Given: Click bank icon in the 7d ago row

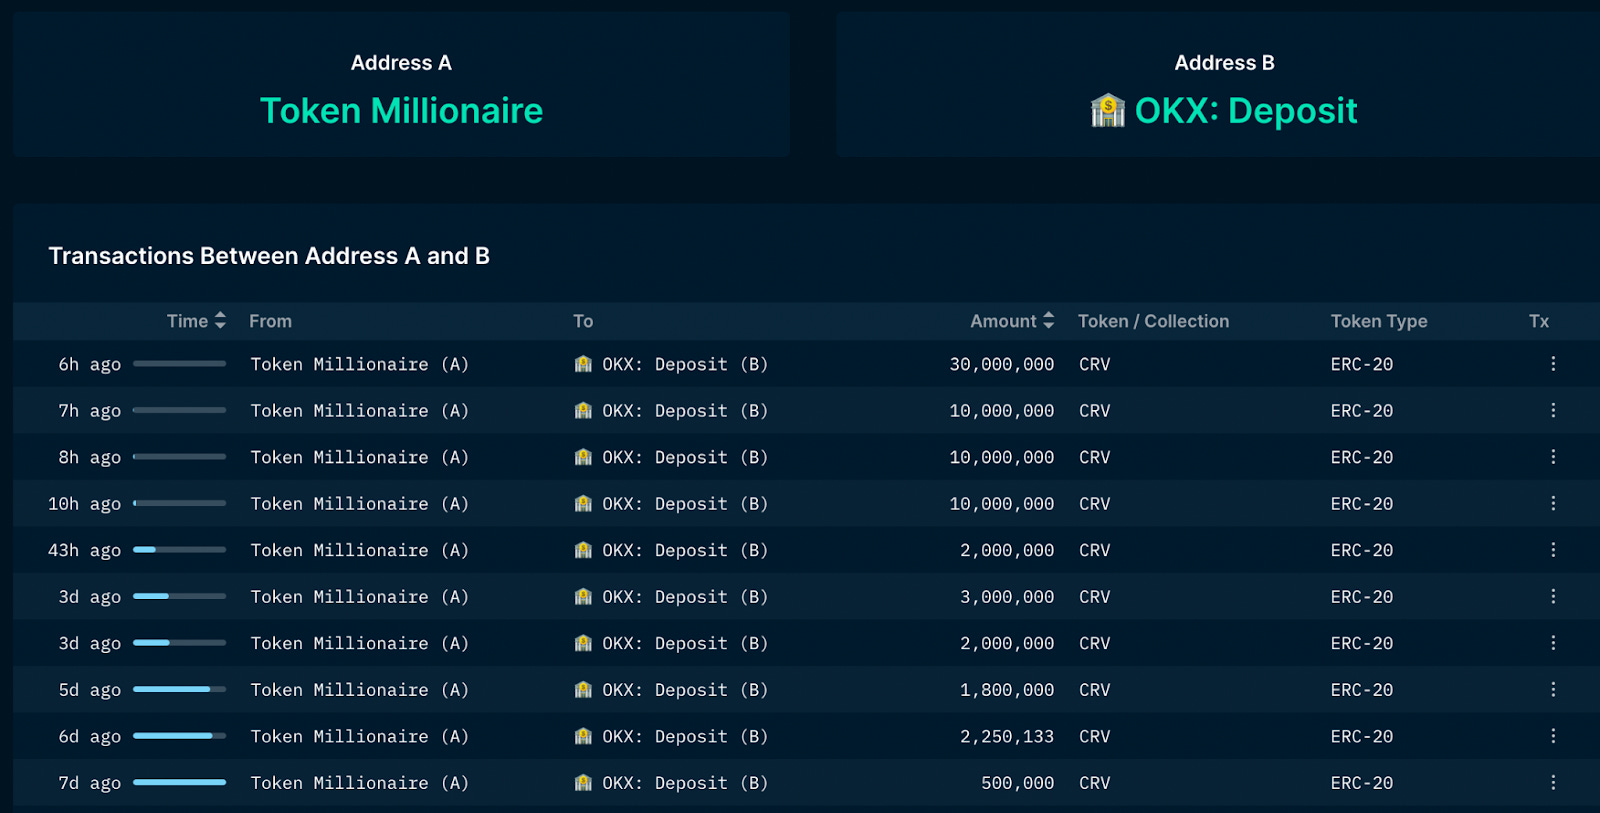Looking at the screenshot, I should (583, 782).
